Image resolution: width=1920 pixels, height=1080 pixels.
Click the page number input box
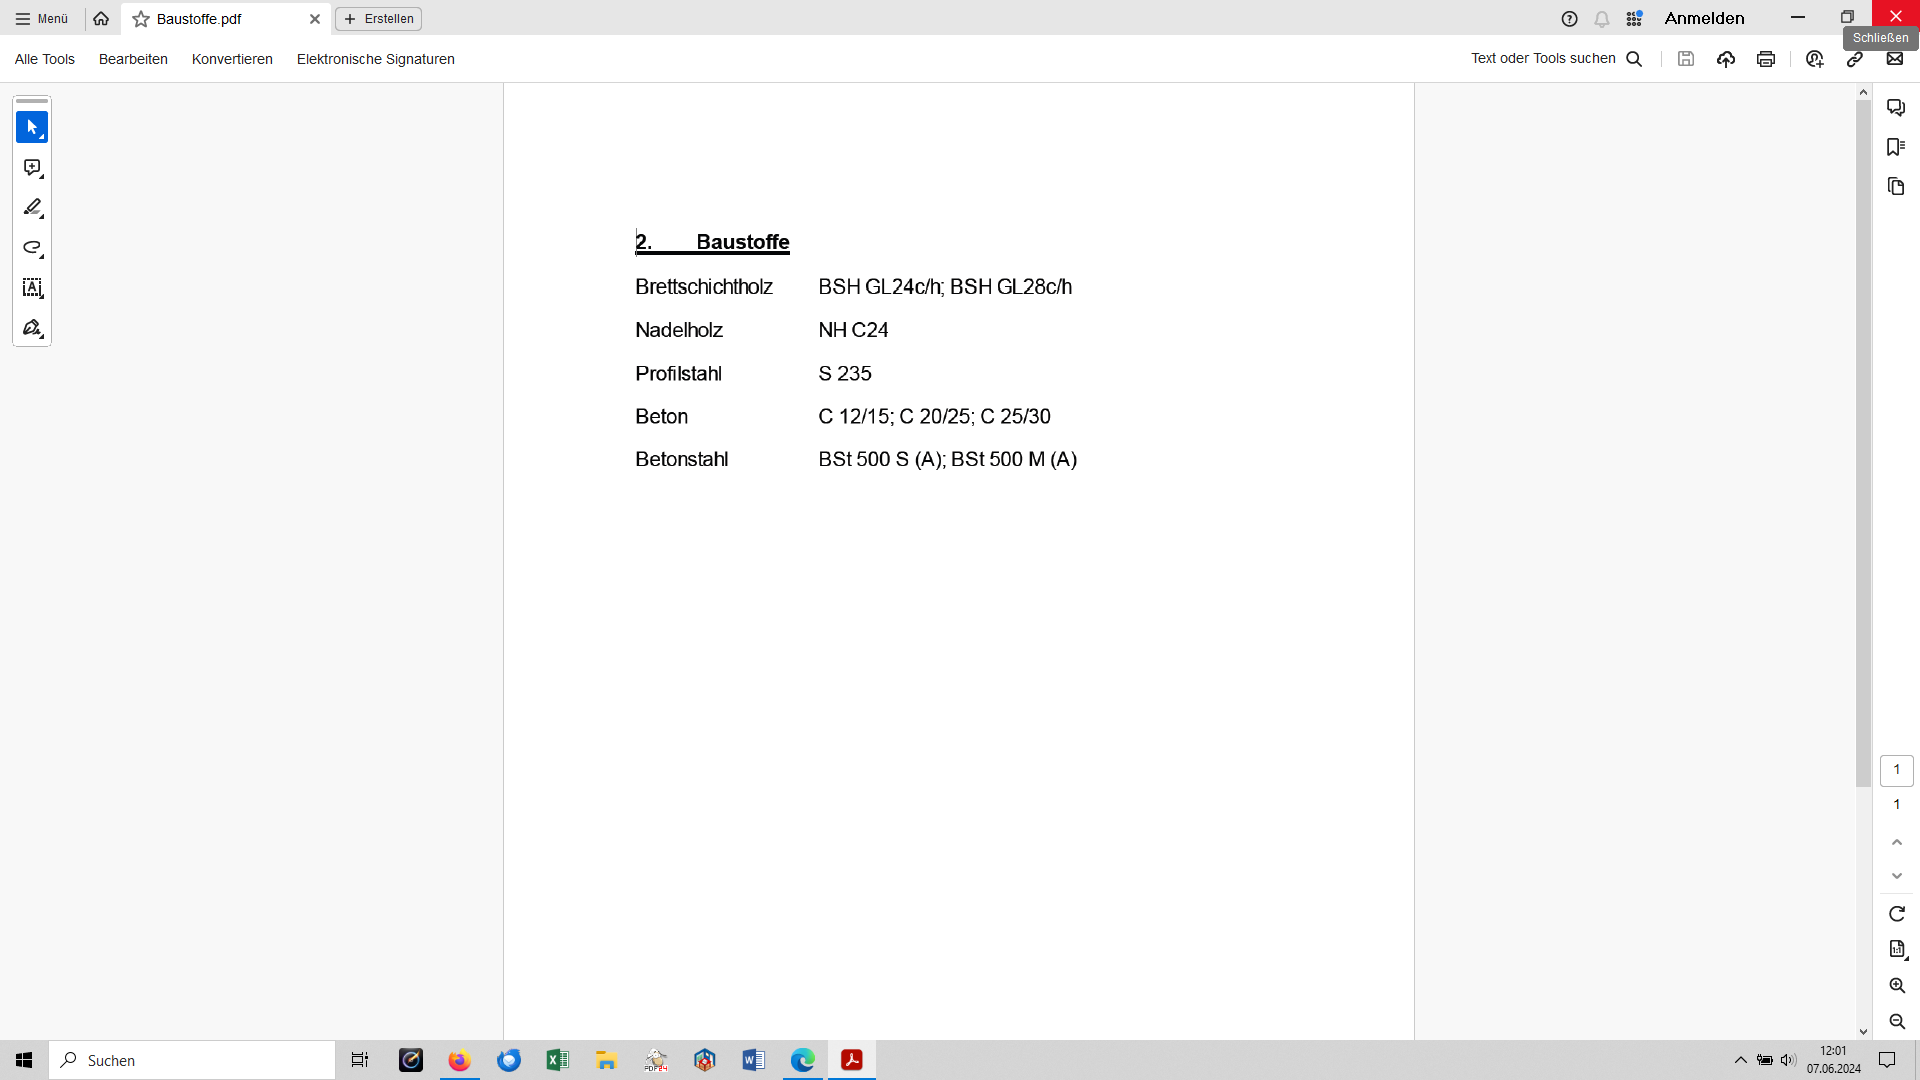[1897, 770]
